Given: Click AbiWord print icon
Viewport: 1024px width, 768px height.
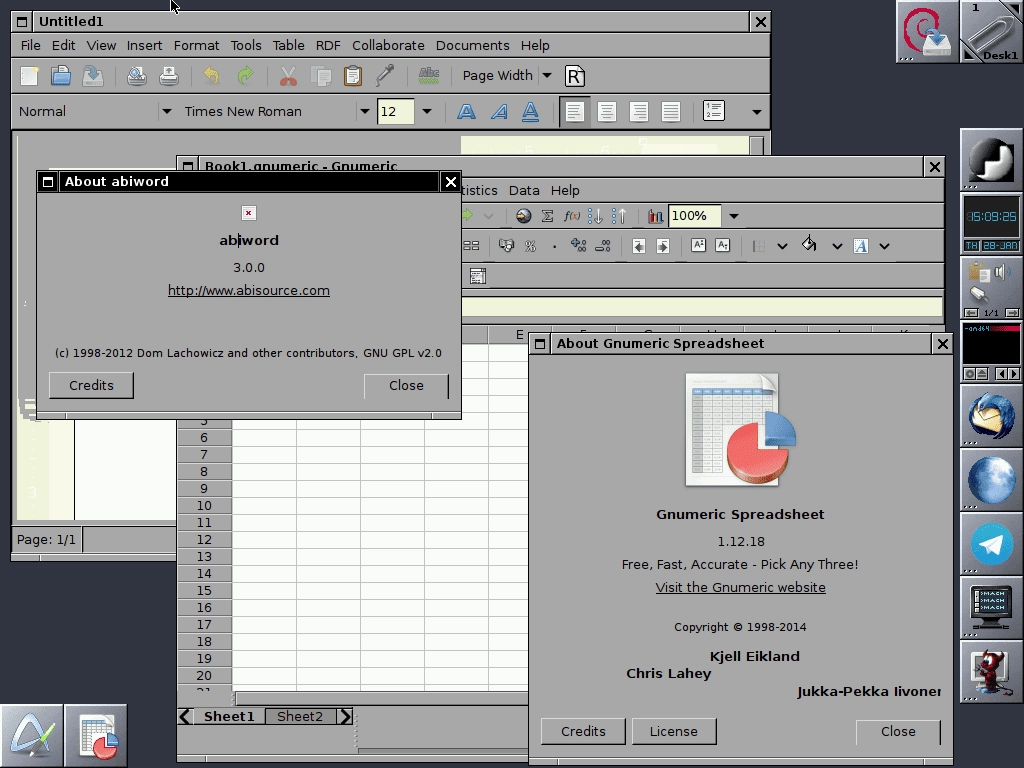Looking at the screenshot, I should [168, 76].
